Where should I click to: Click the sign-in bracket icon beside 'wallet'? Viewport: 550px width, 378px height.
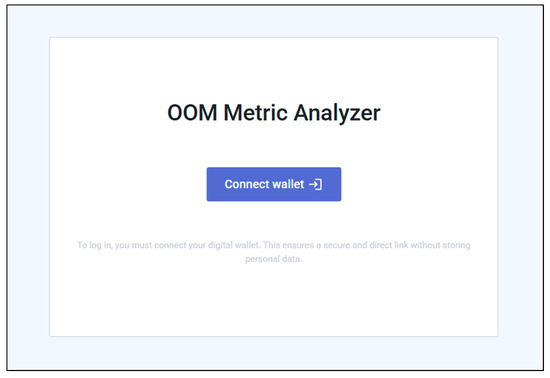pyautogui.click(x=315, y=184)
